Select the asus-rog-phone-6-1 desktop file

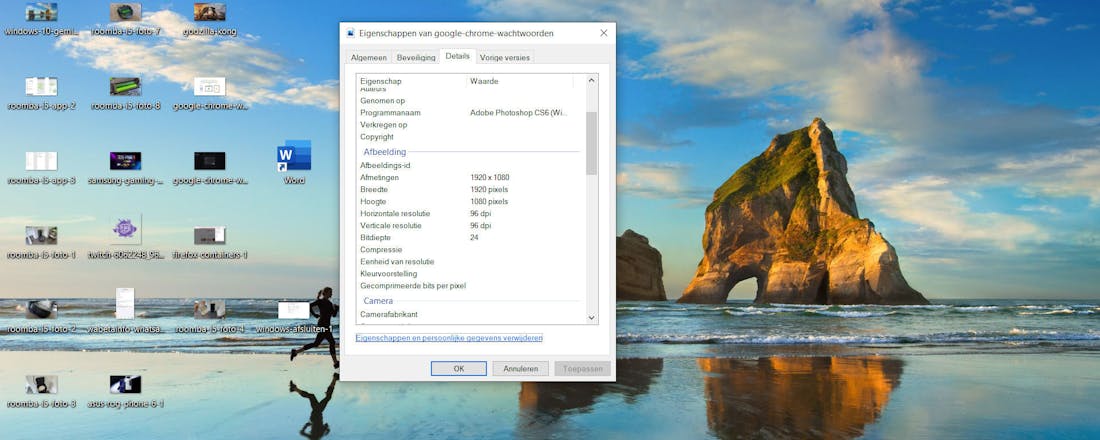coord(126,392)
